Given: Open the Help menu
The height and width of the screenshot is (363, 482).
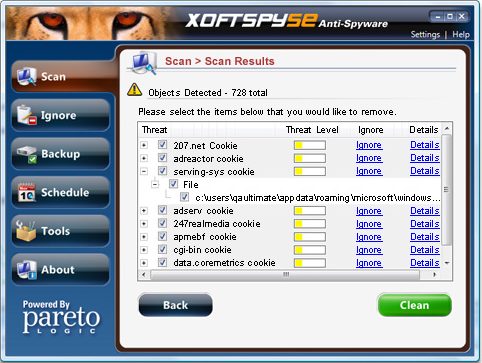Looking at the screenshot, I should [x=461, y=35].
